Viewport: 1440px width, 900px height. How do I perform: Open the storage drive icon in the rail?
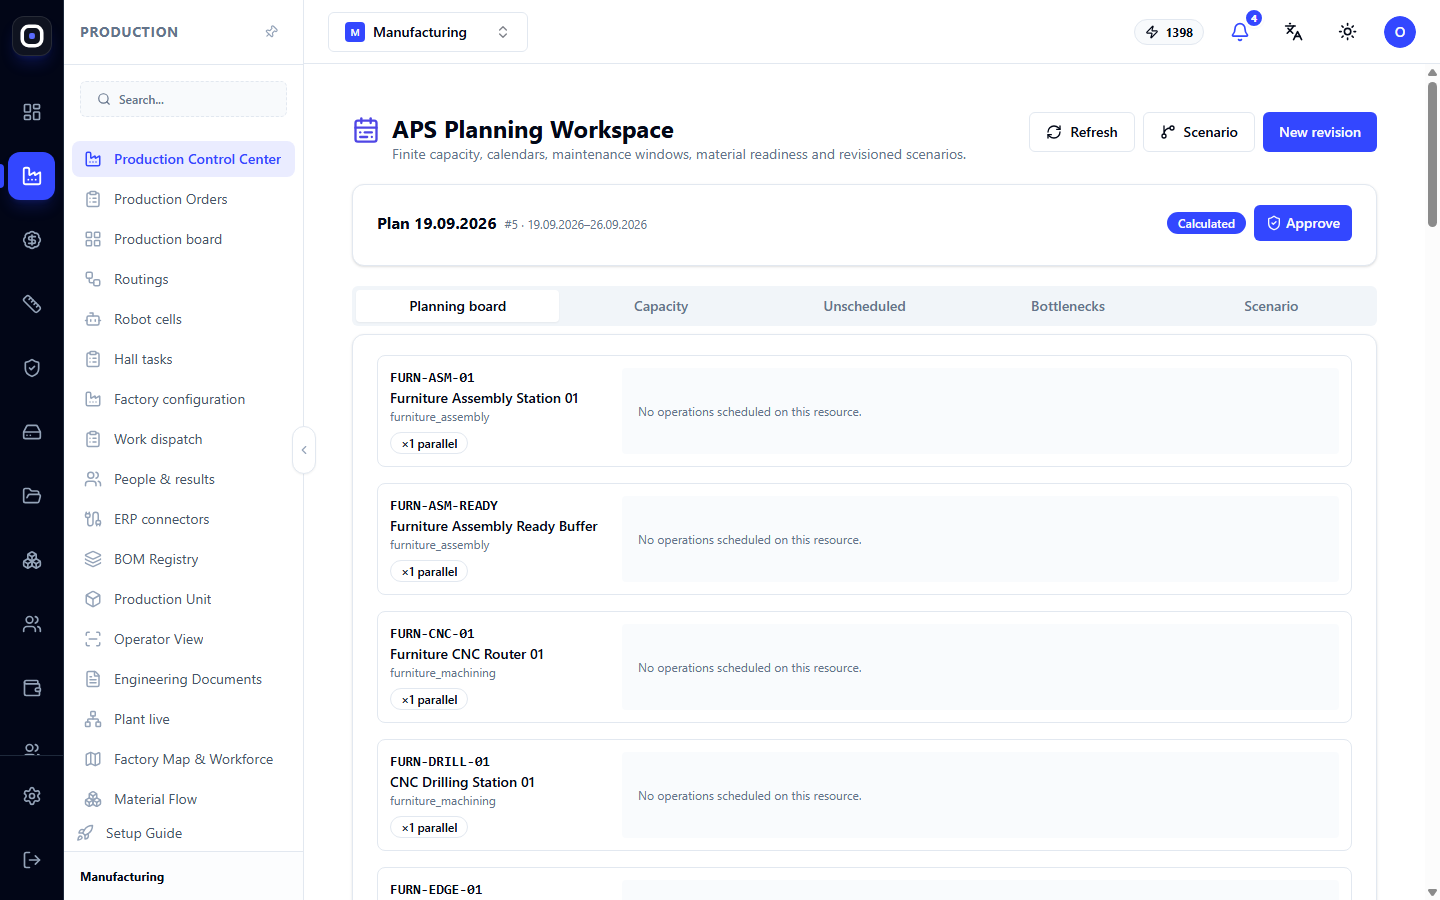click(32, 432)
